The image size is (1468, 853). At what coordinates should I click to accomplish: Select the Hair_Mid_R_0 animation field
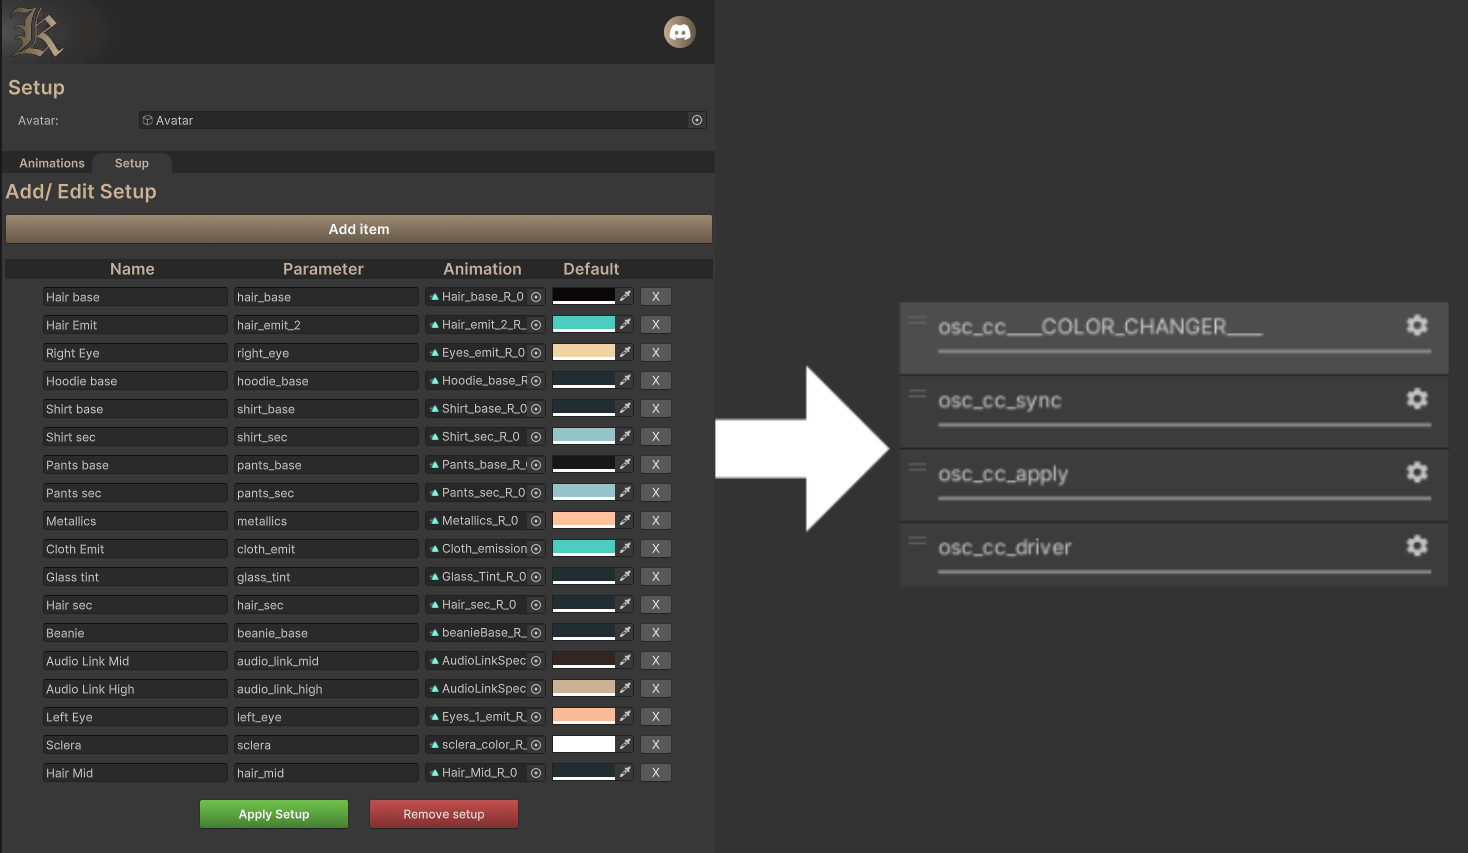[x=485, y=773]
